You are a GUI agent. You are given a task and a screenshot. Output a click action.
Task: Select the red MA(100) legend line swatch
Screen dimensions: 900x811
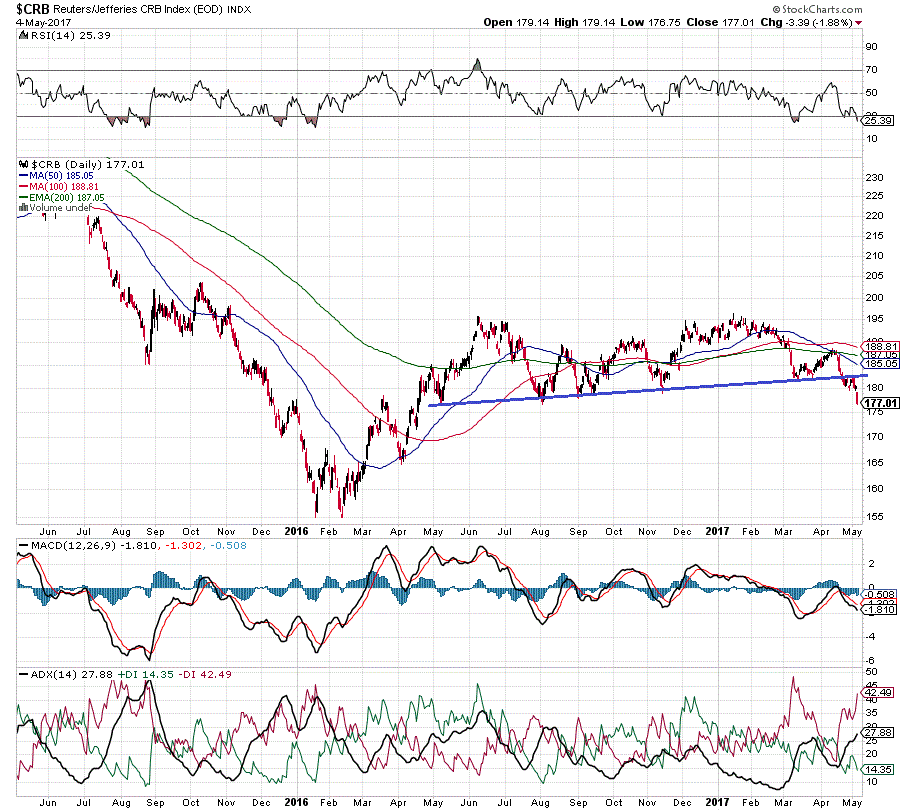point(24,187)
